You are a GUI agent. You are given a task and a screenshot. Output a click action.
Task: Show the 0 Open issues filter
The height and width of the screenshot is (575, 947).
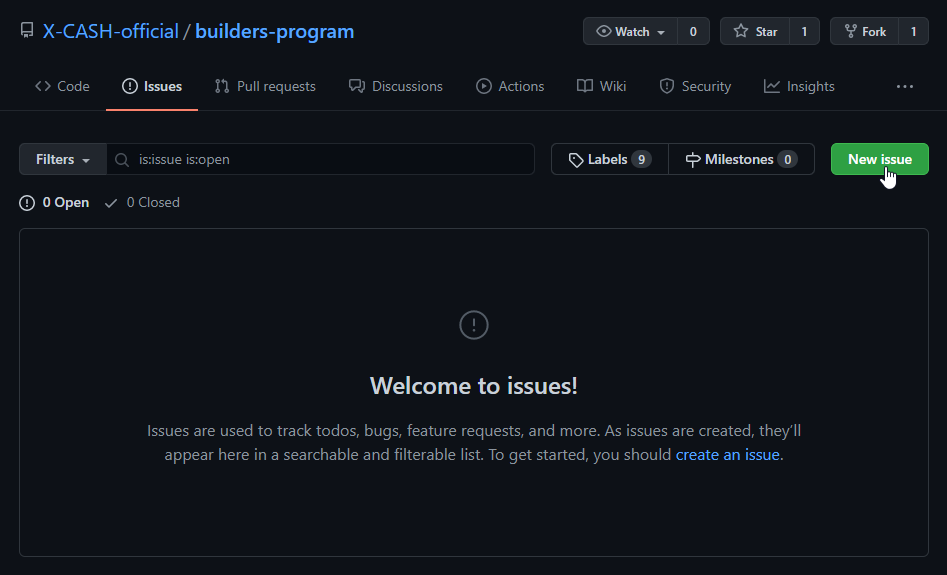pos(54,202)
